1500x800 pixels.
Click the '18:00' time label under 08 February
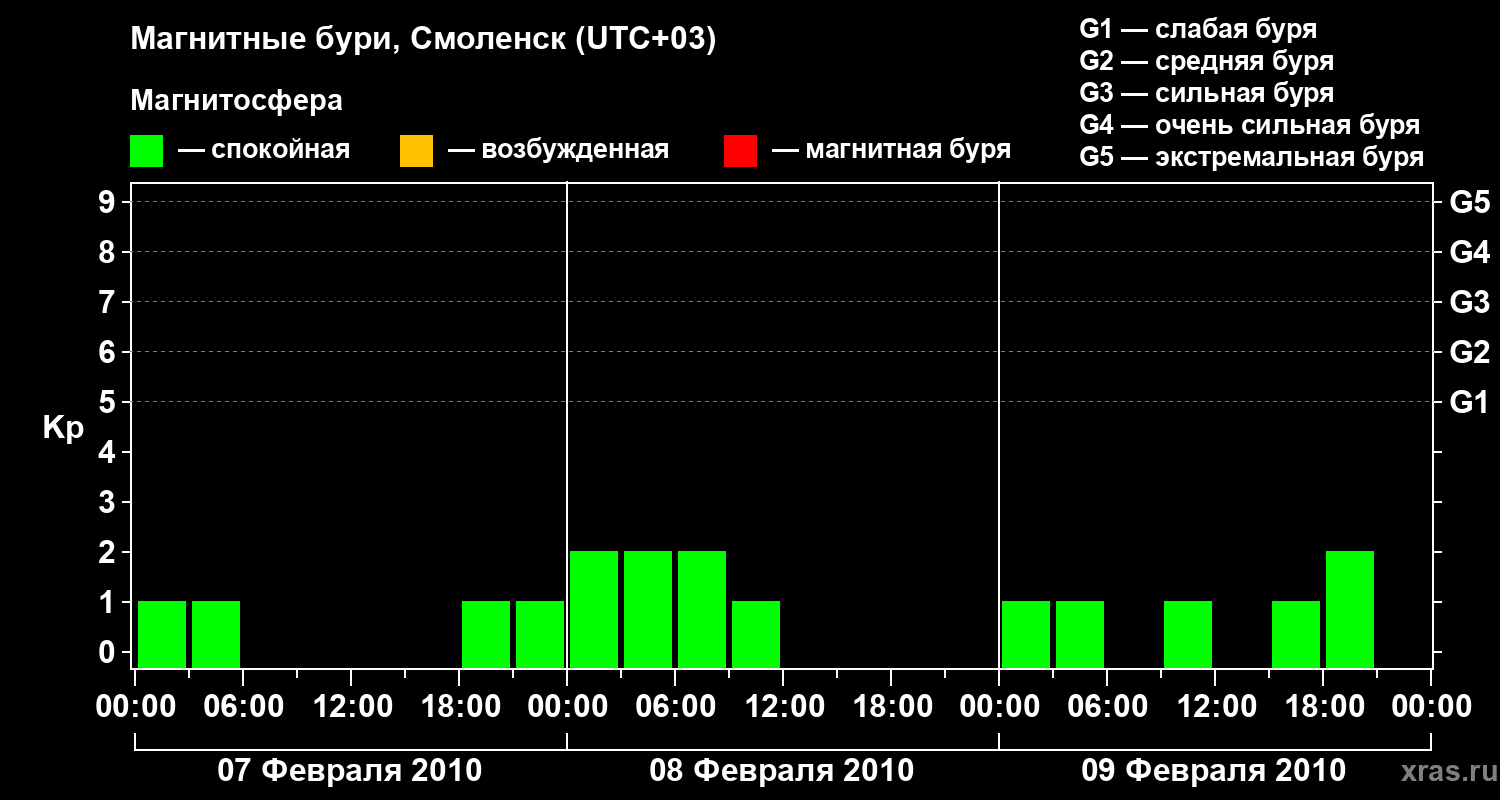coord(891,707)
